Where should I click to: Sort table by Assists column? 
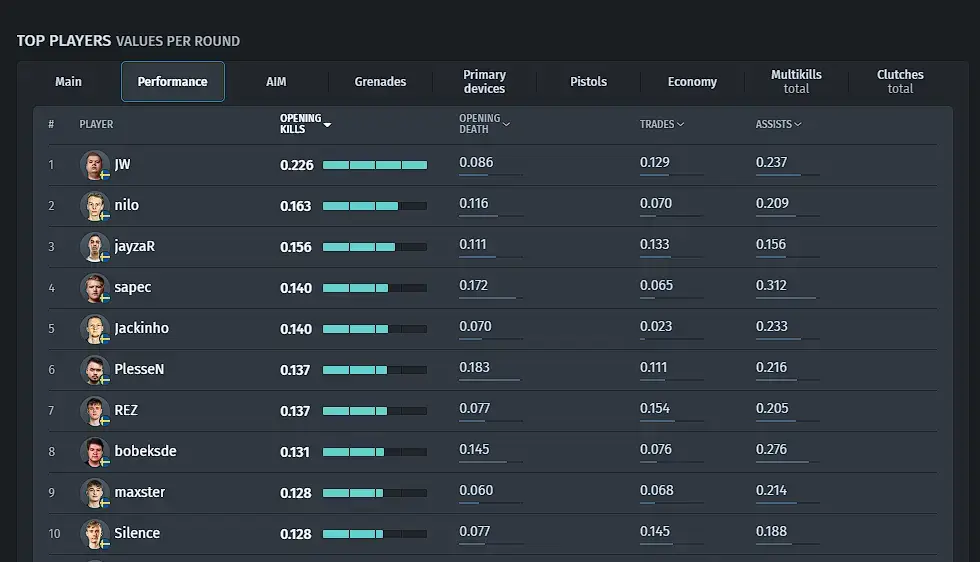pos(778,124)
